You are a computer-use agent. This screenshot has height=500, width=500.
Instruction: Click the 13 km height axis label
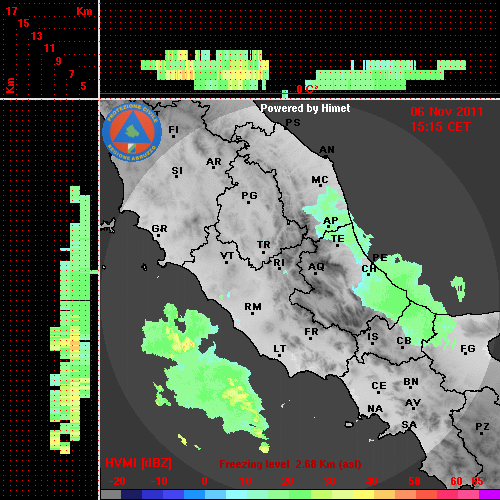pos(37,36)
